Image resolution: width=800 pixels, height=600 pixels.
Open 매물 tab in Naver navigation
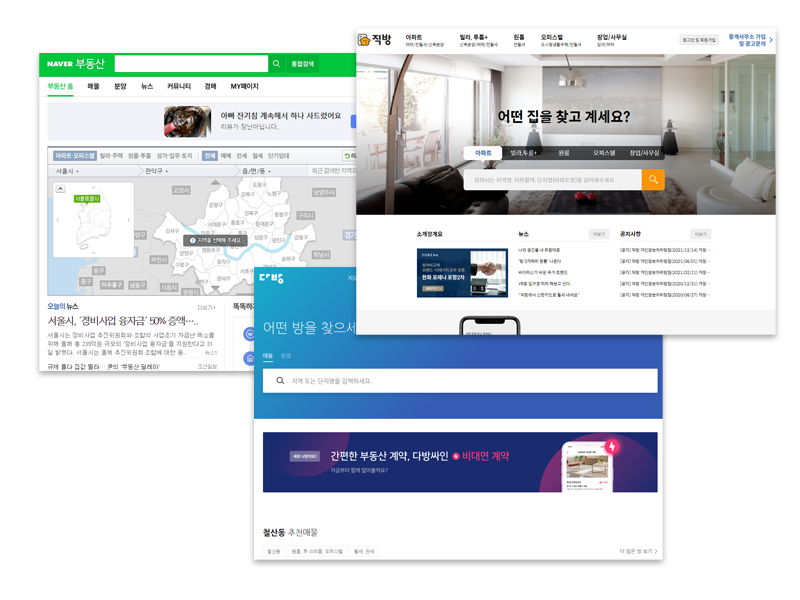93,86
